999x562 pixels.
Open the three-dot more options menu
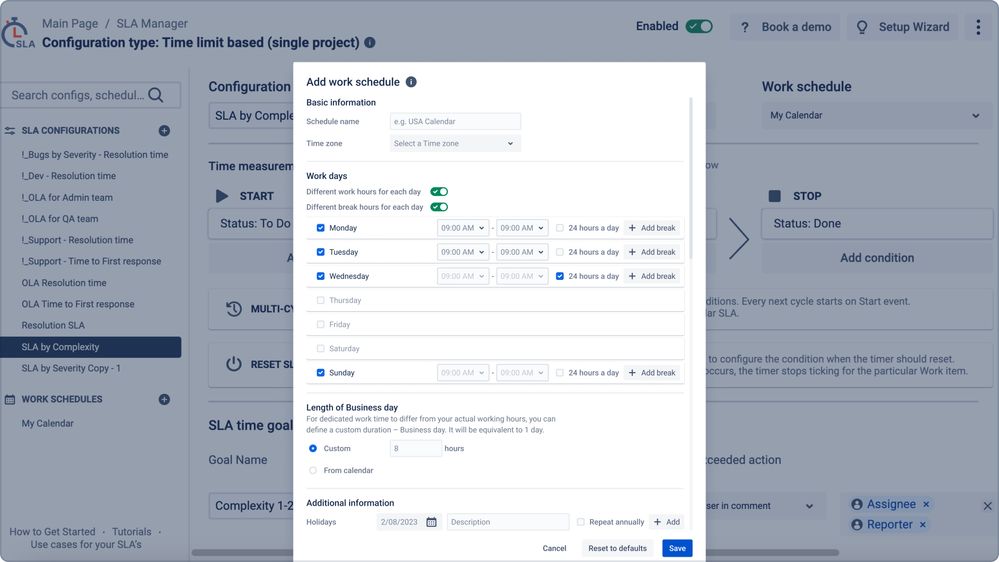978,27
